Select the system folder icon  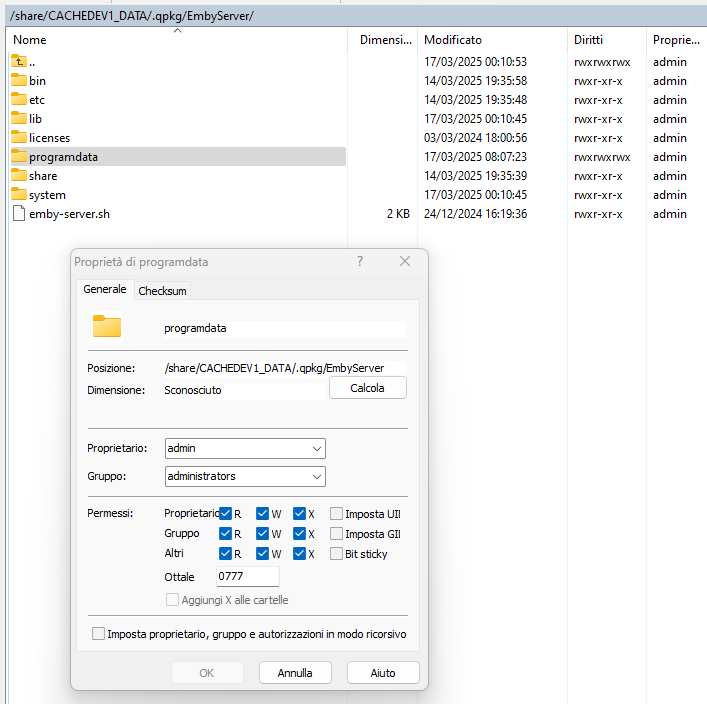click(18, 194)
